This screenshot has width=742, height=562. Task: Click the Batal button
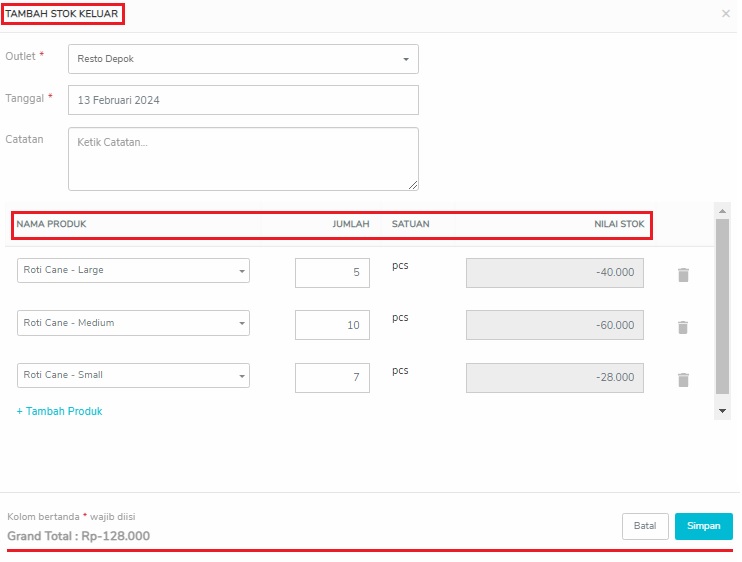645,526
